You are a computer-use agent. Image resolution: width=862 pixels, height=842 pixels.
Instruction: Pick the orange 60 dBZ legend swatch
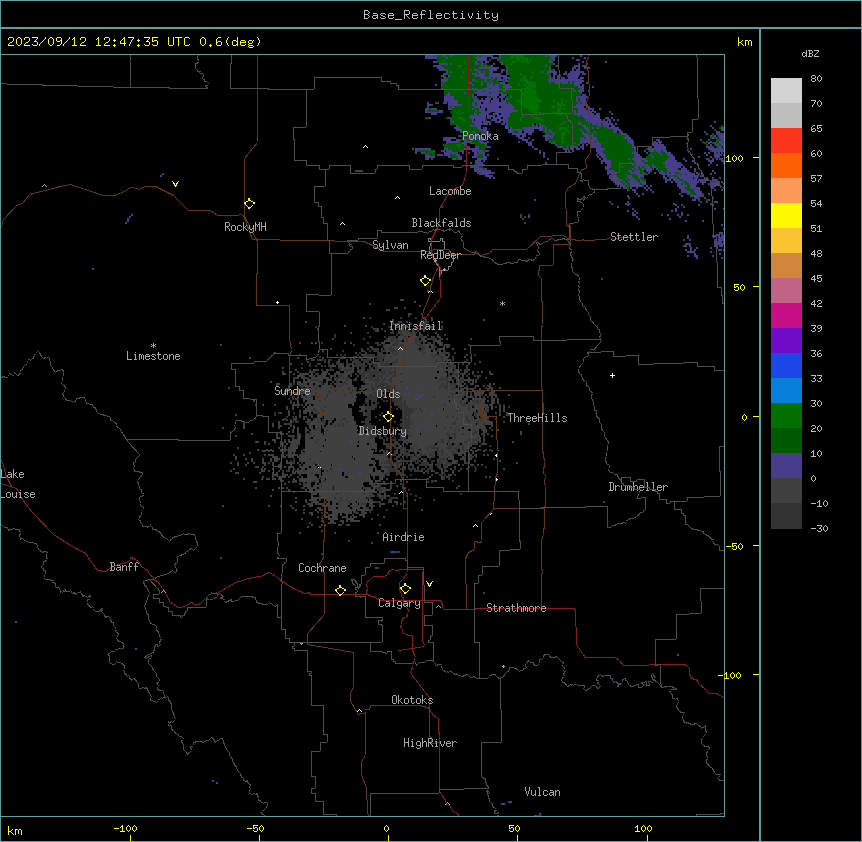(786, 165)
